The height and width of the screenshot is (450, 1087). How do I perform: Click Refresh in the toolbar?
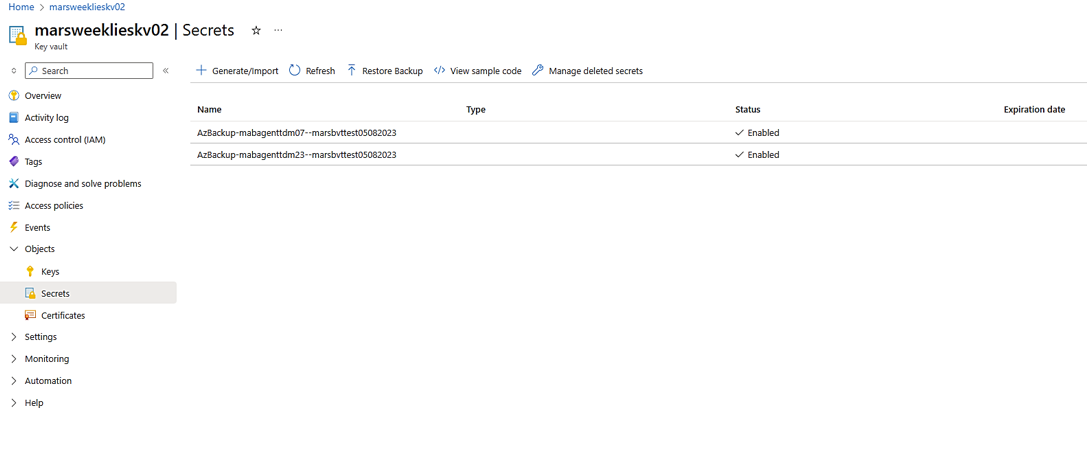312,71
